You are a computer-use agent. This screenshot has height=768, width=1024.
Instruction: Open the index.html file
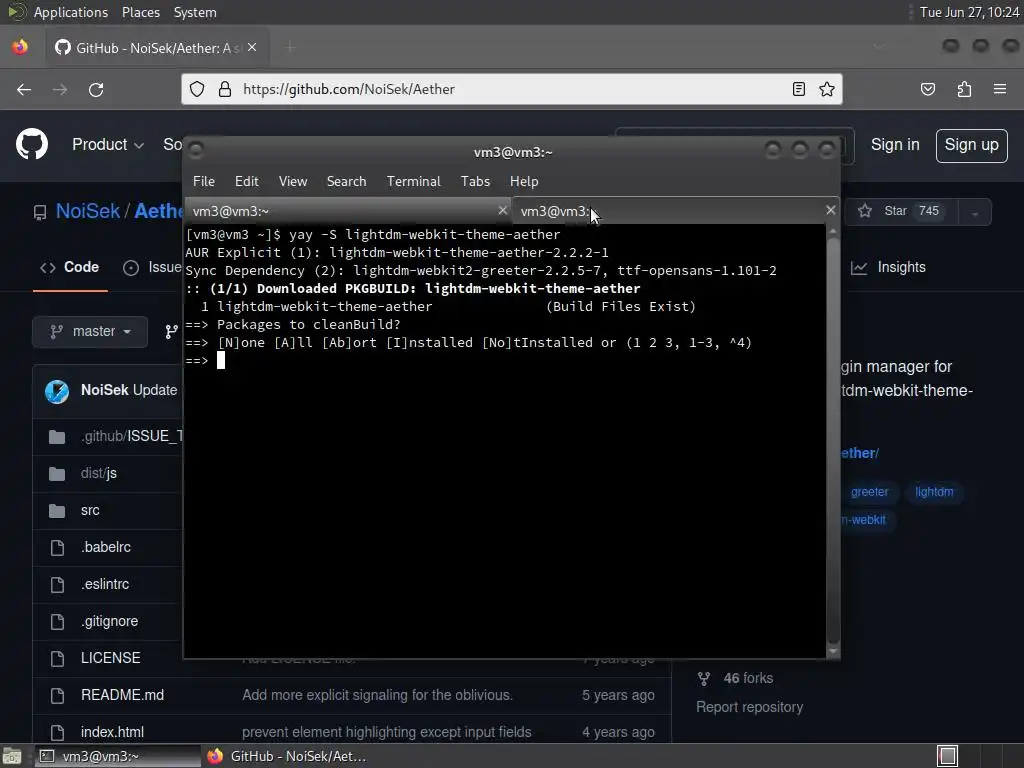pos(112,732)
